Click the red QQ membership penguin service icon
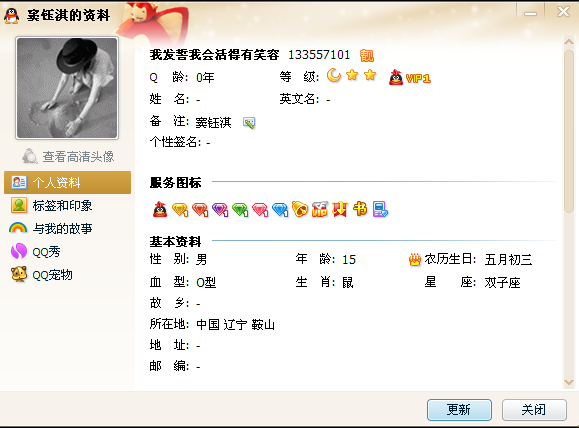Screen dimensions: 579x428 pos(160,209)
